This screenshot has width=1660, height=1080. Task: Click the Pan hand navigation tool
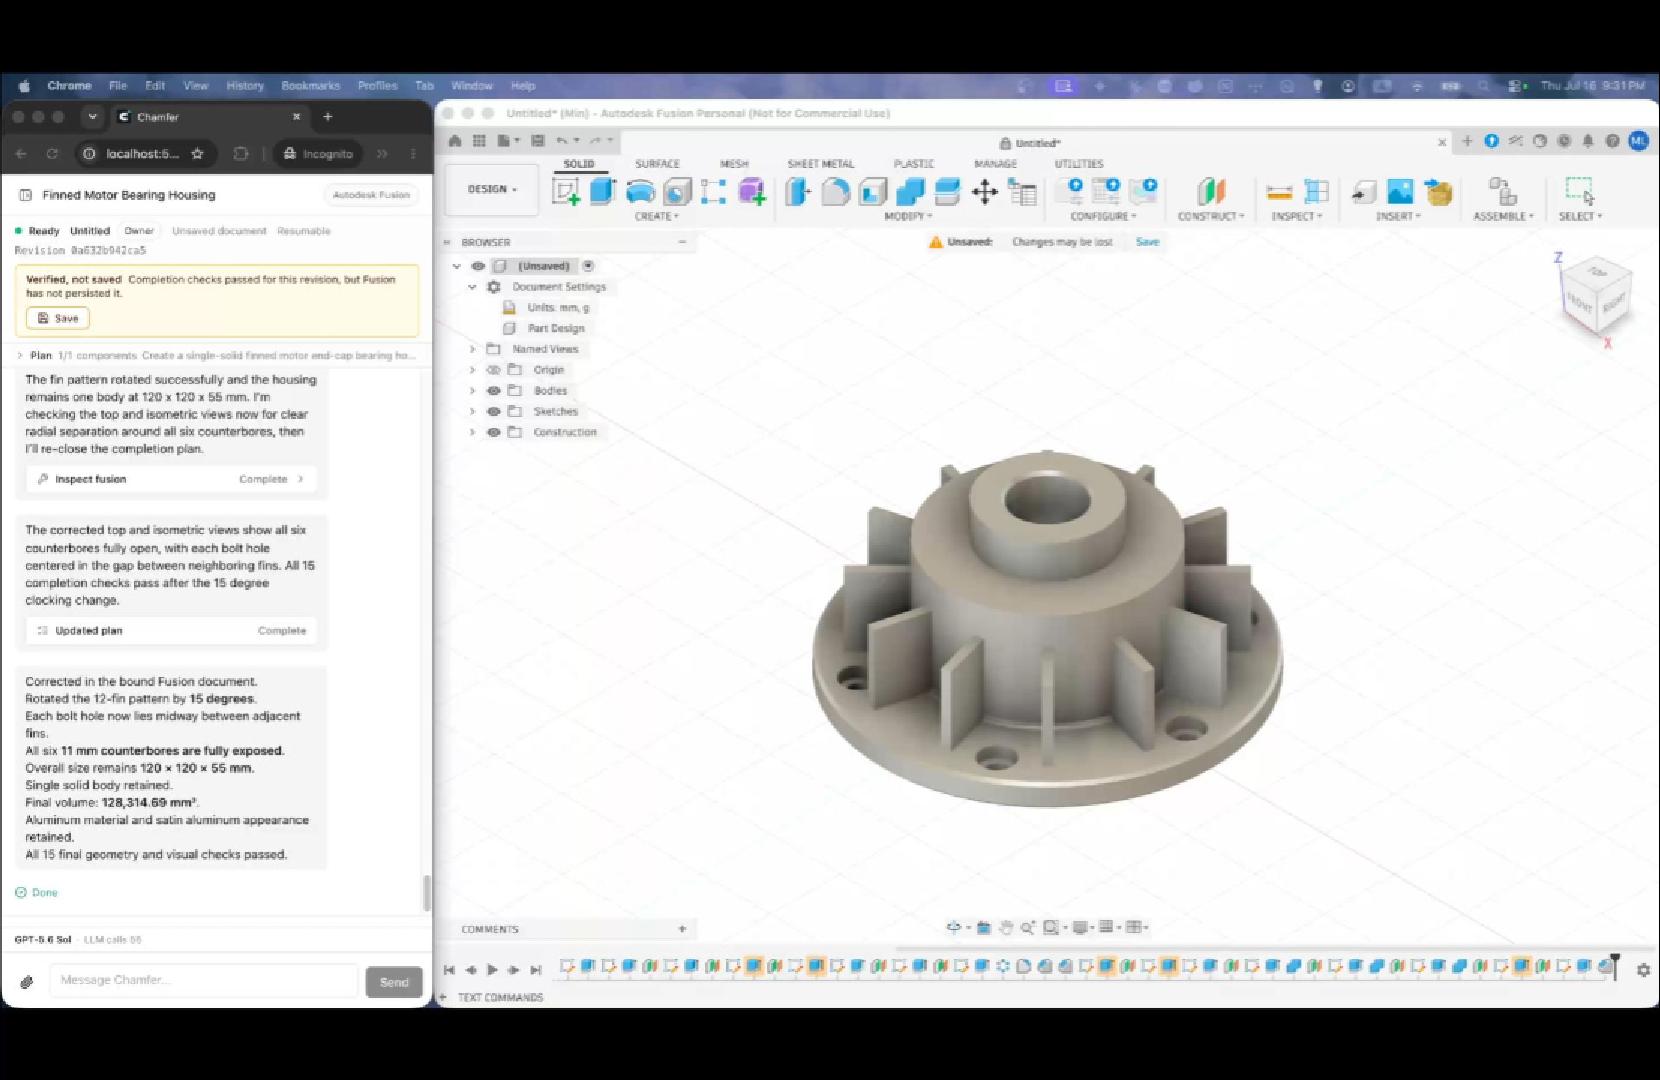point(1006,927)
